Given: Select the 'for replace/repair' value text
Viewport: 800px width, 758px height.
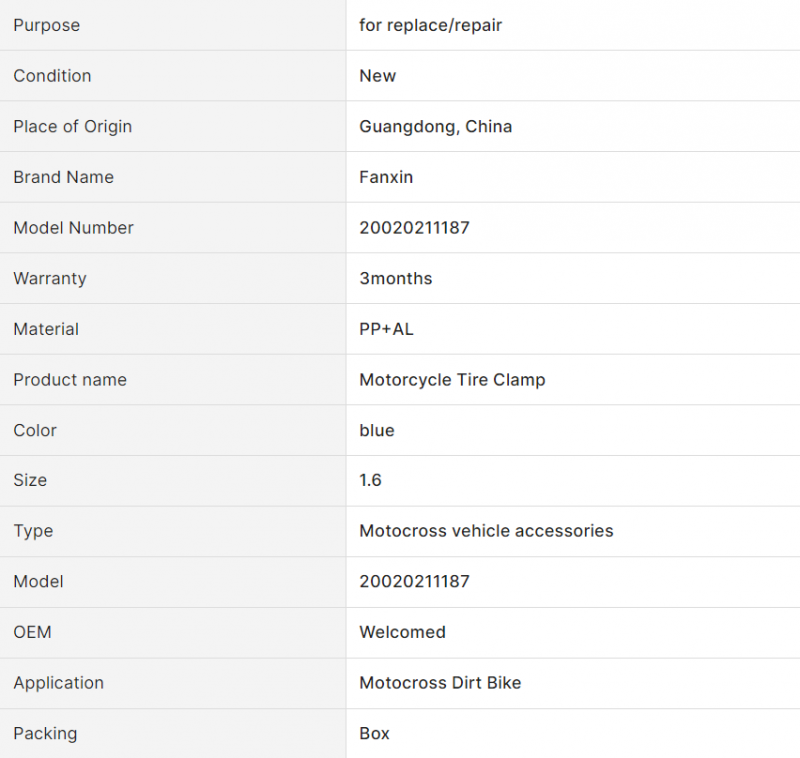Looking at the screenshot, I should point(431,25).
